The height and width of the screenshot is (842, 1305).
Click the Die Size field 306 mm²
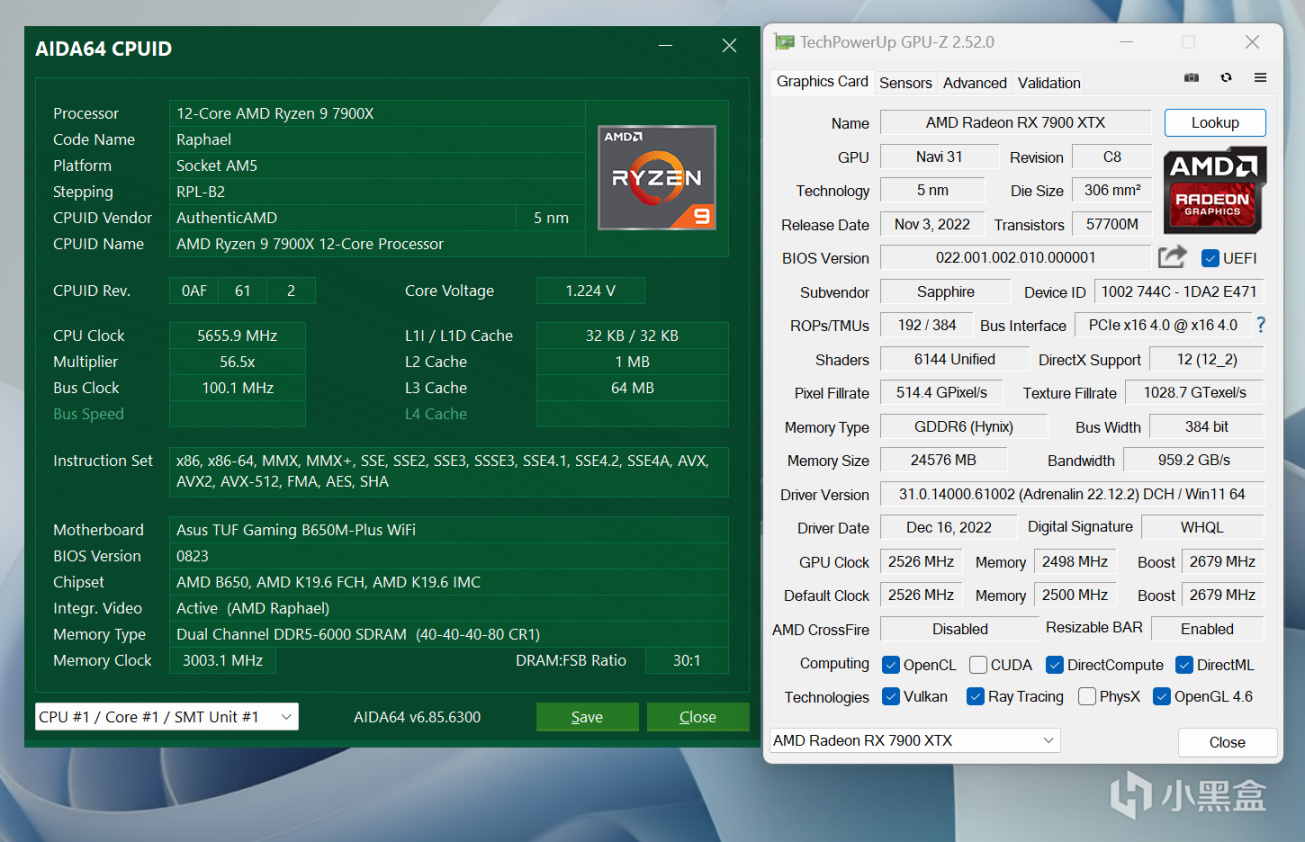click(x=1111, y=190)
